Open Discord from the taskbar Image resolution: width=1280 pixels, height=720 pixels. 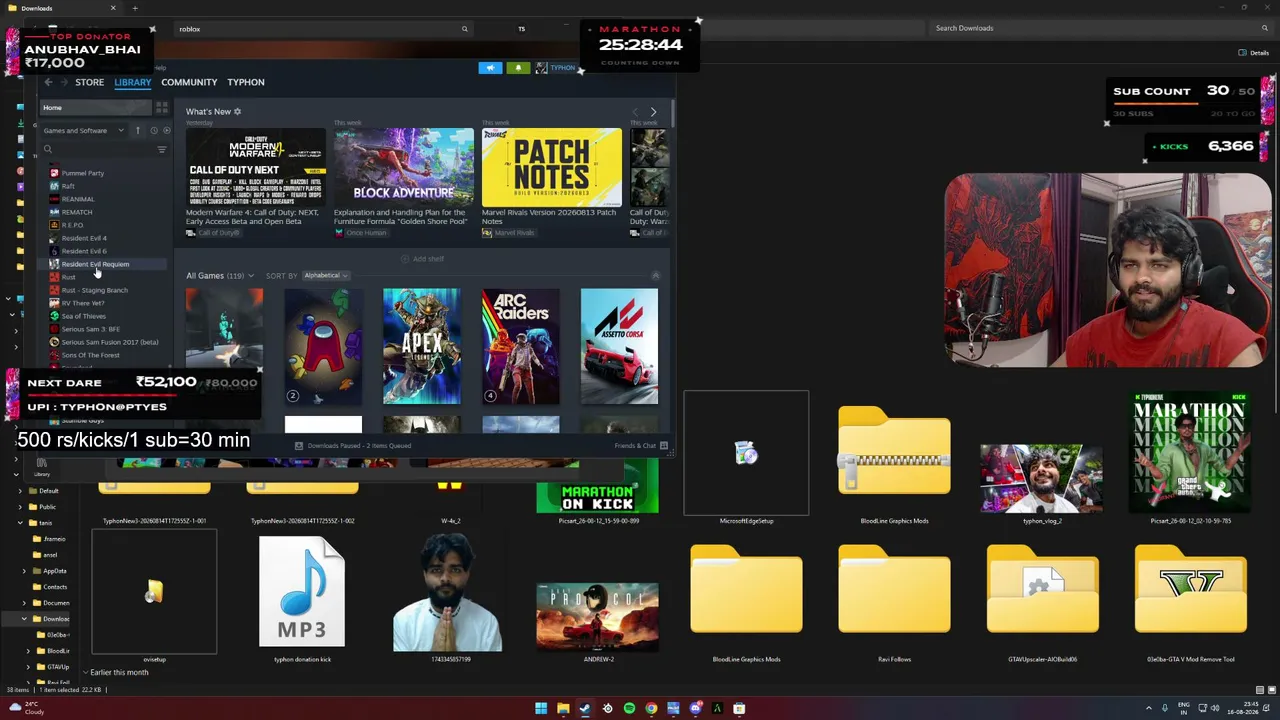tap(695, 709)
